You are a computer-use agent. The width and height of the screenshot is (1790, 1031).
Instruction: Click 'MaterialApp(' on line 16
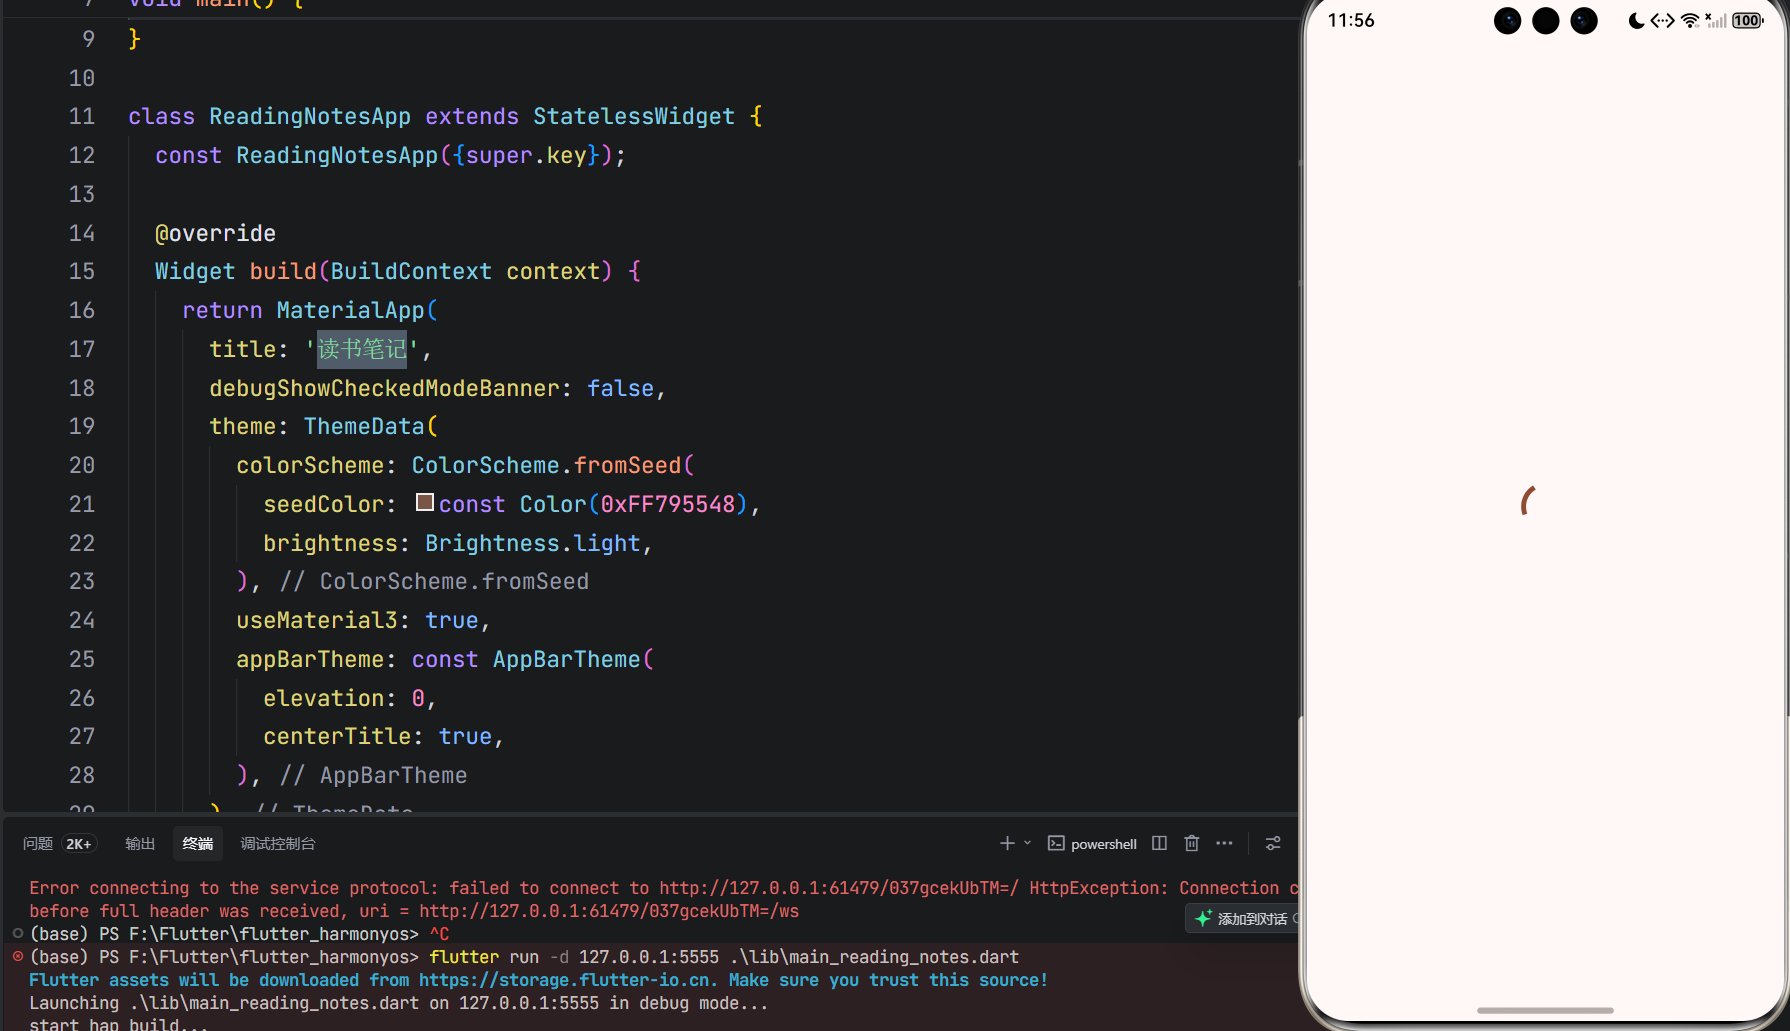tap(357, 310)
